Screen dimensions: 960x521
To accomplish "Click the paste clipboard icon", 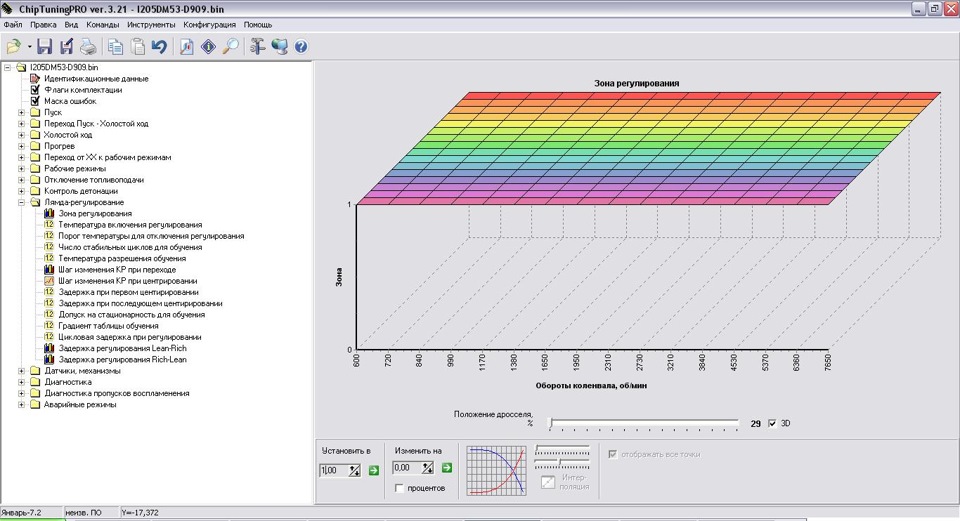I will [x=138, y=47].
